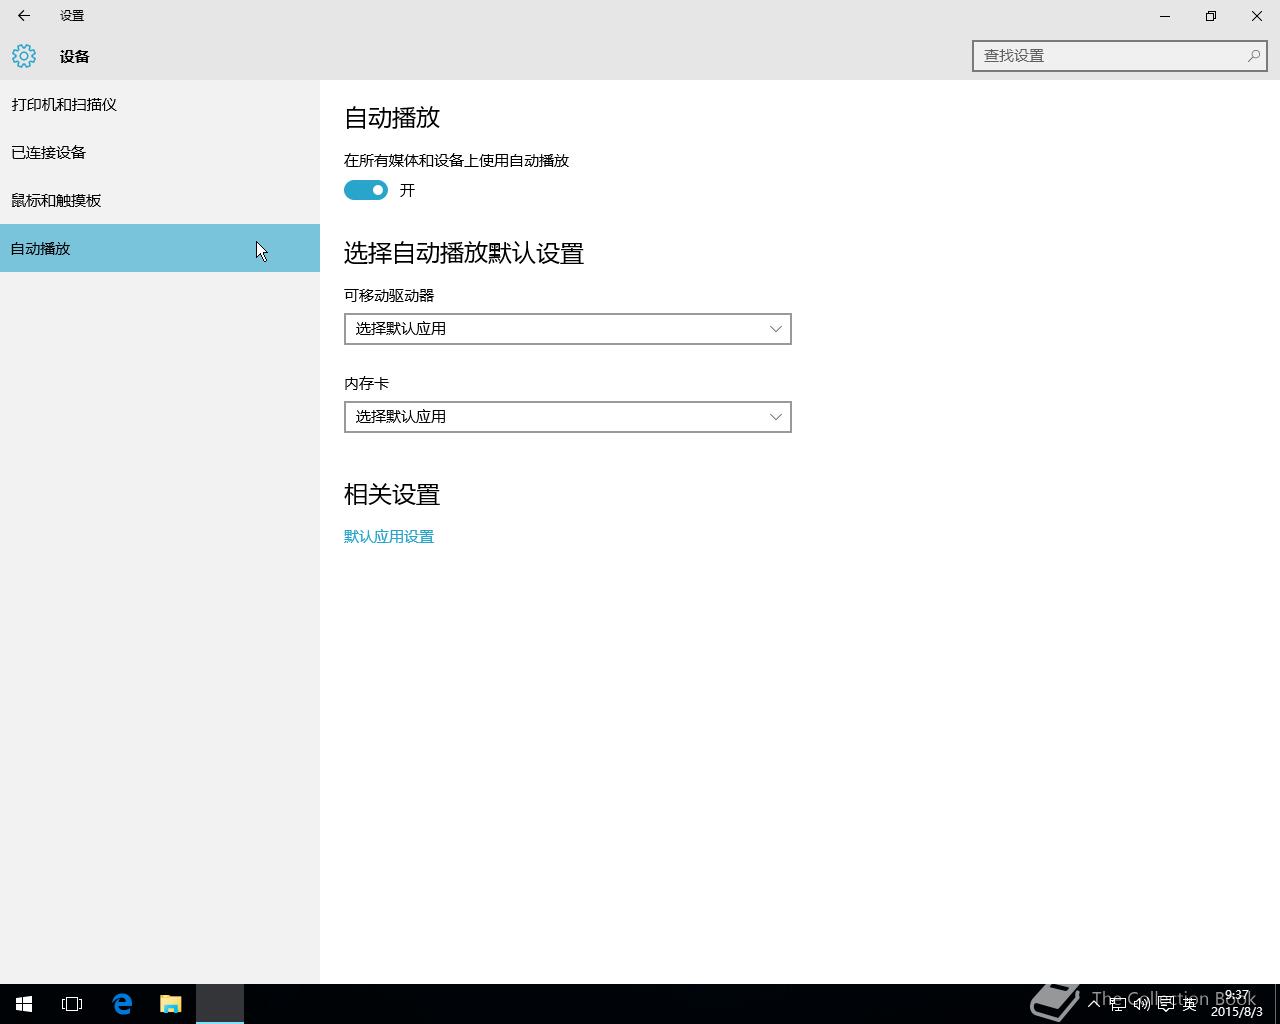Click the back arrow in Settings title bar
1280x1024 pixels.
coord(24,16)
